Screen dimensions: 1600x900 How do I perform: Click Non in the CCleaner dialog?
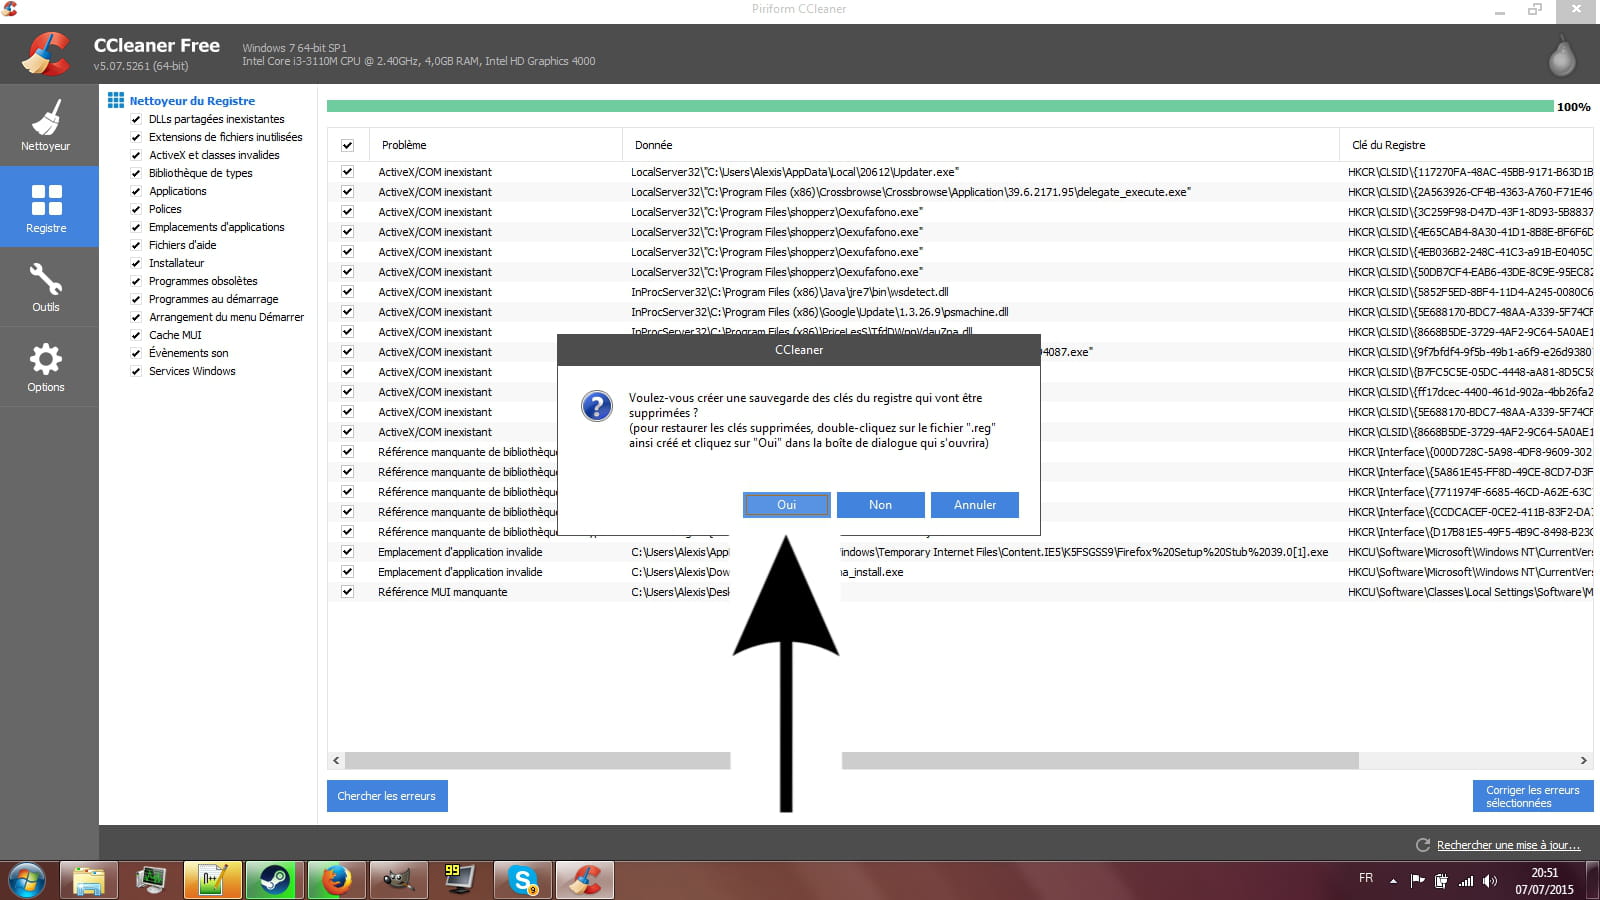click(x=880, y=505)
